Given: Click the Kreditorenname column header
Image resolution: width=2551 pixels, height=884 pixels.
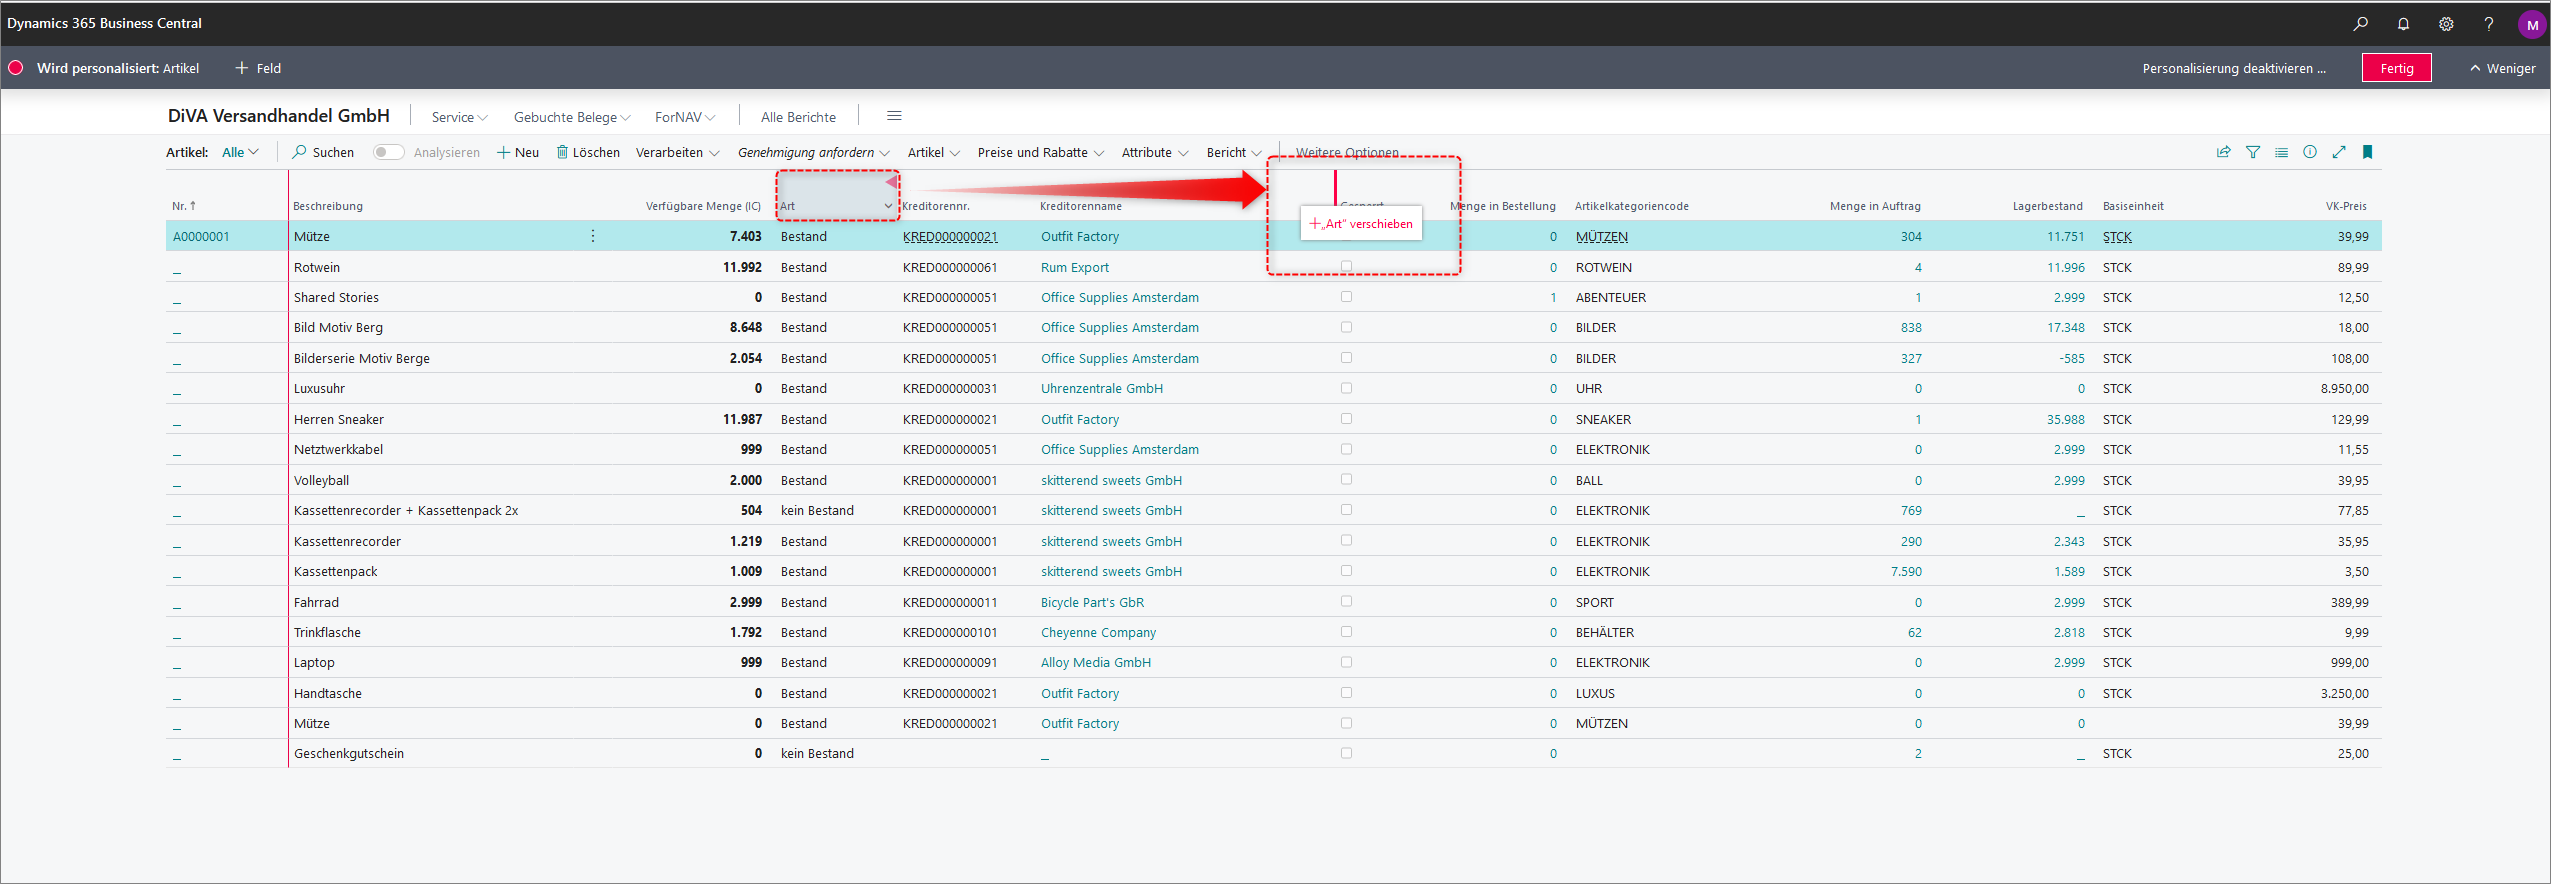Looking at the screenshot, I should 1080,206.
